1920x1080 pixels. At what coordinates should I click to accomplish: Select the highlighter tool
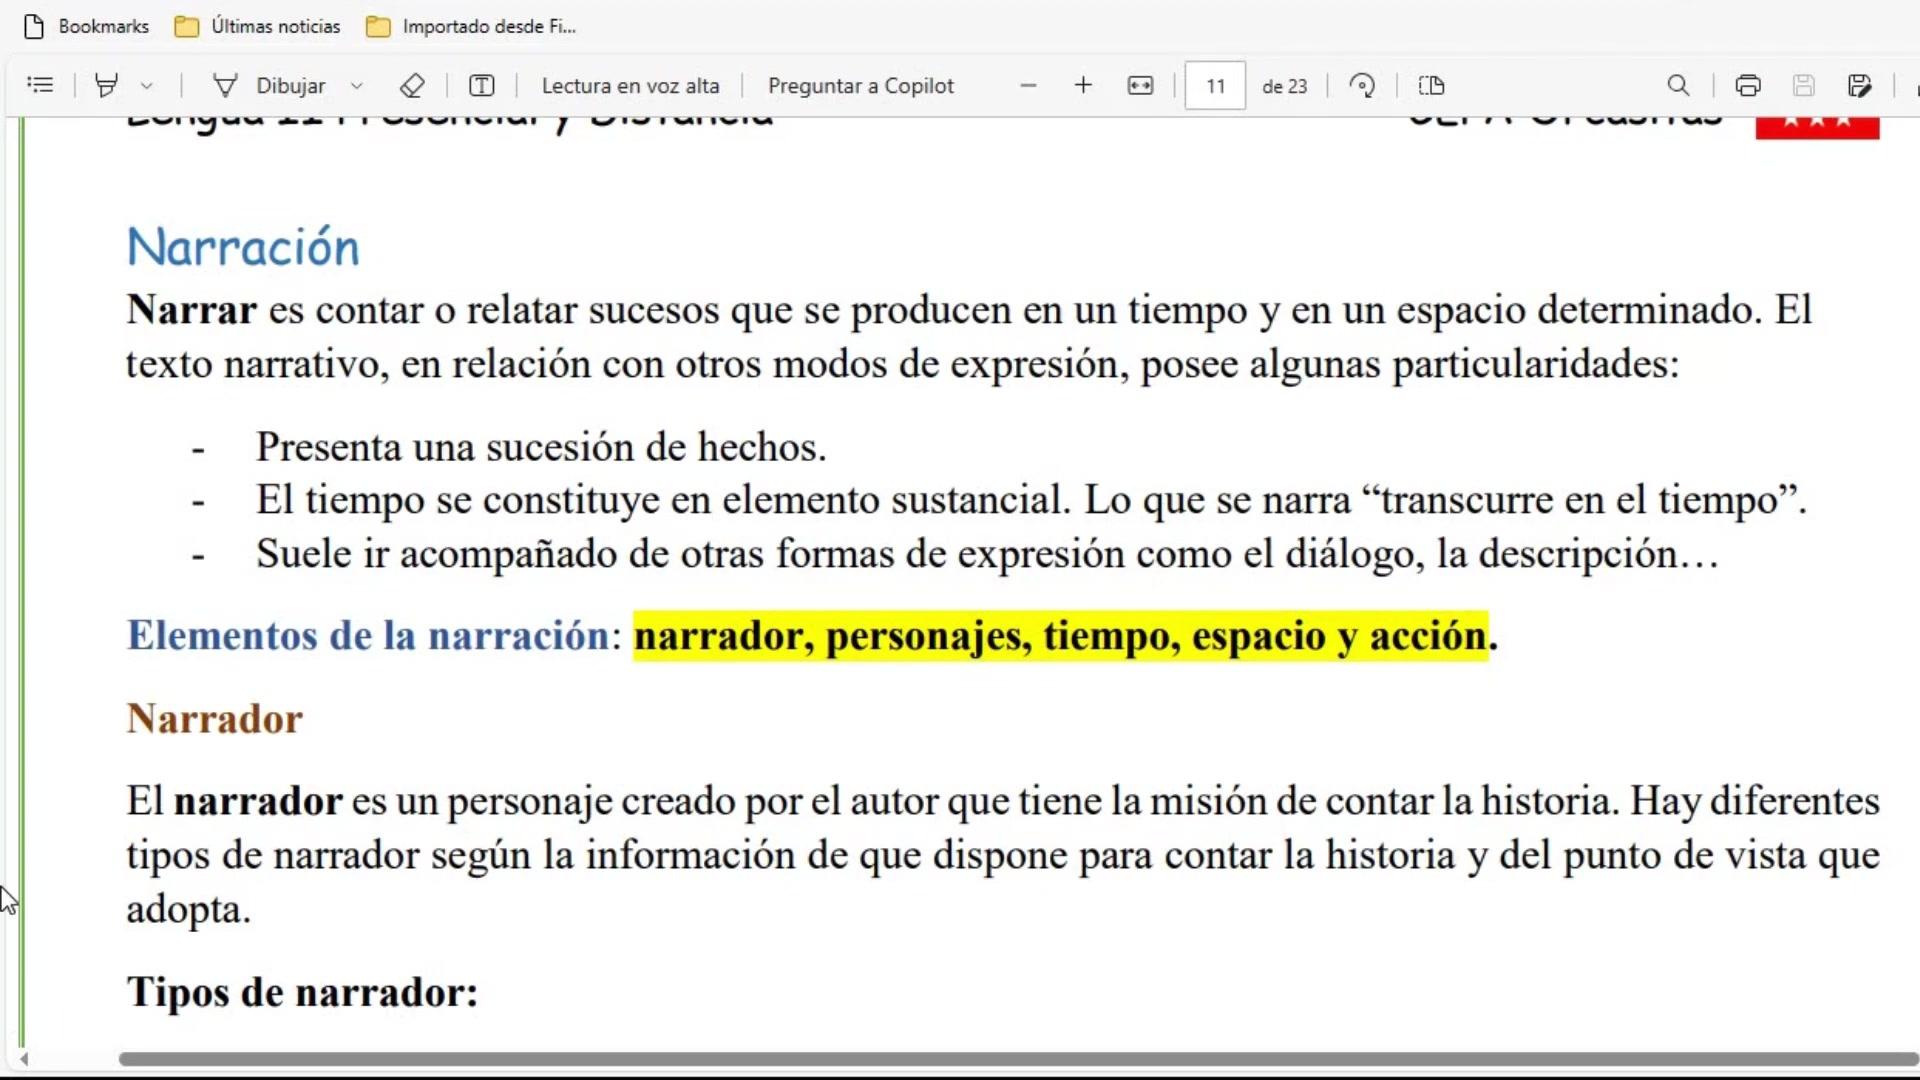[106, 85]
